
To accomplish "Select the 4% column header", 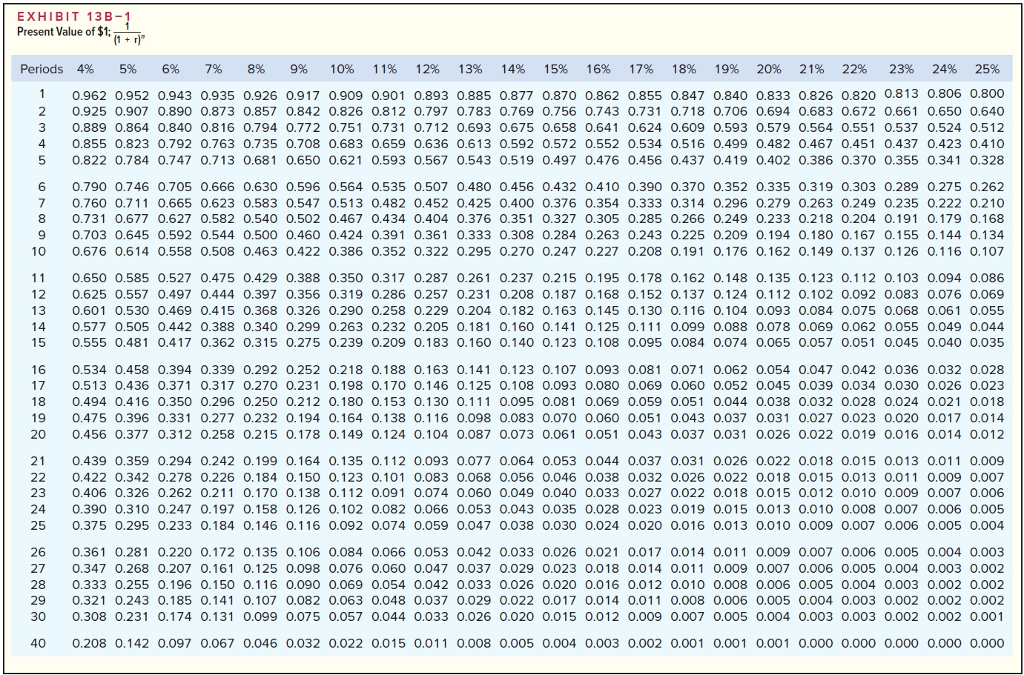I will click(x=84, y=71).
